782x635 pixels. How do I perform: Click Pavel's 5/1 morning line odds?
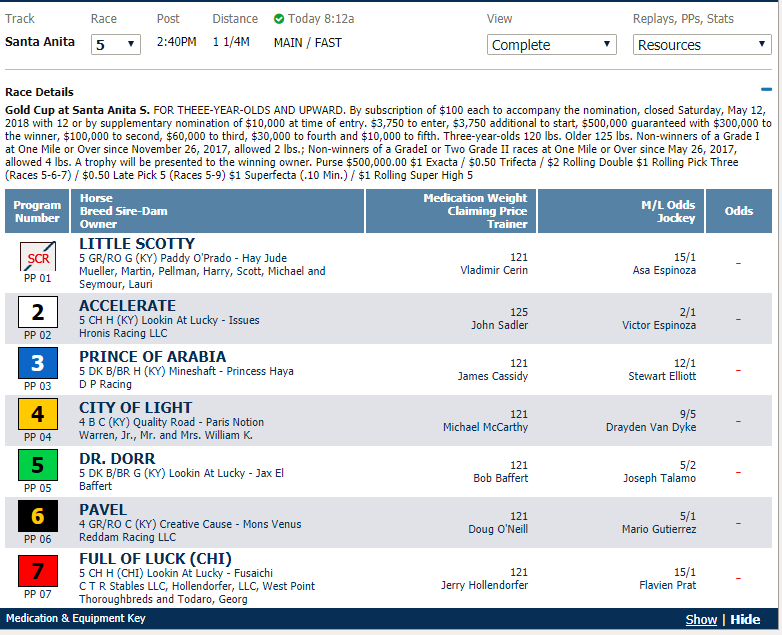click(x=687, y=516)
